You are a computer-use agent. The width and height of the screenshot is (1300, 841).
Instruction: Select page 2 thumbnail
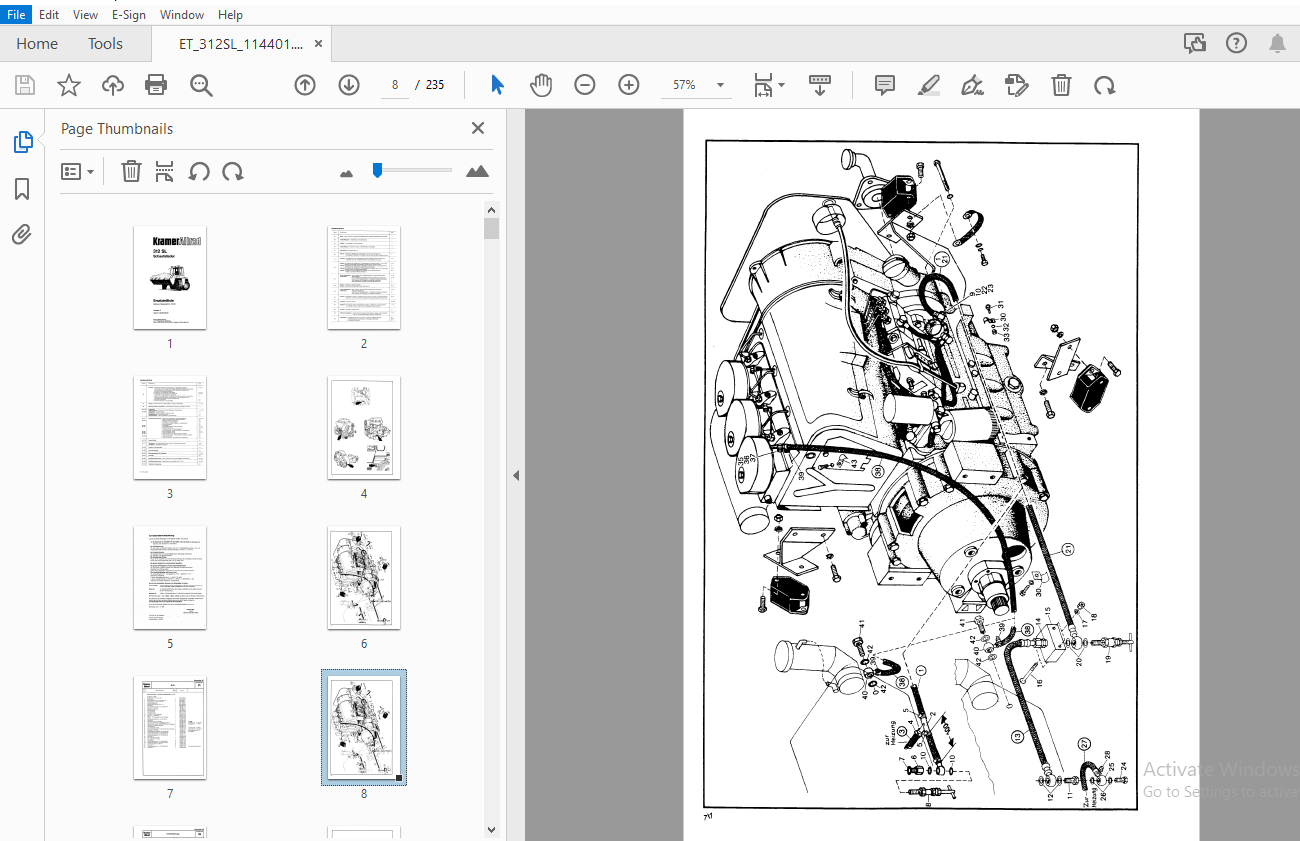364,277
